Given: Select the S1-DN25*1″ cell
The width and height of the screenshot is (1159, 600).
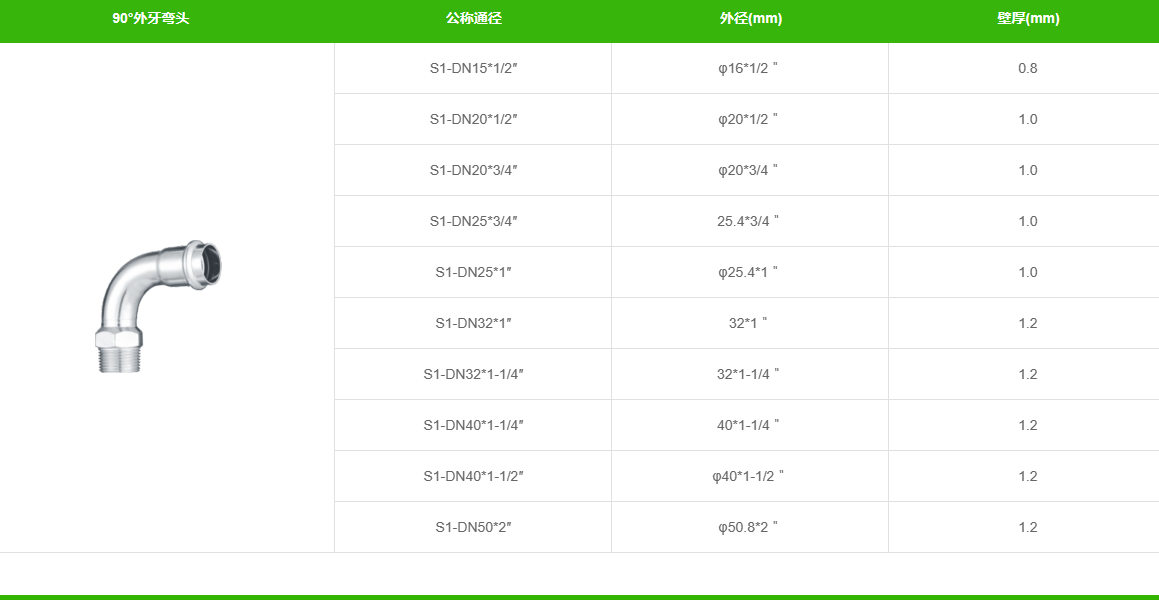Looking at the screenshot, I should tap(473, 272).
